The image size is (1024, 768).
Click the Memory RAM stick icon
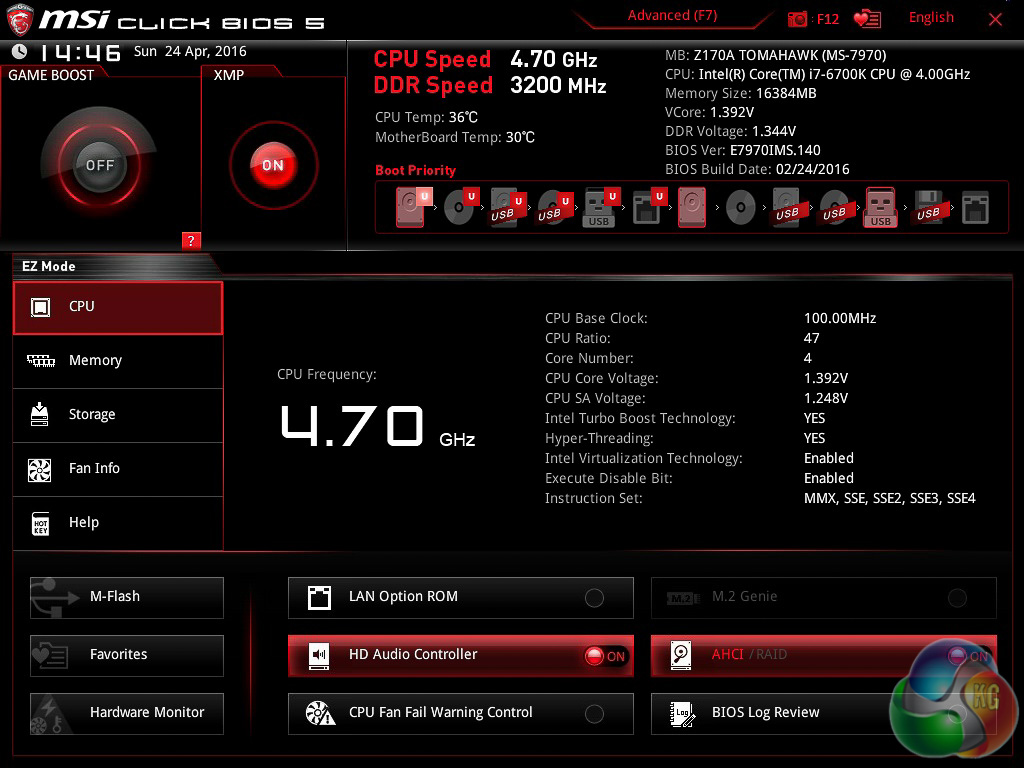(x=40, y=360)
